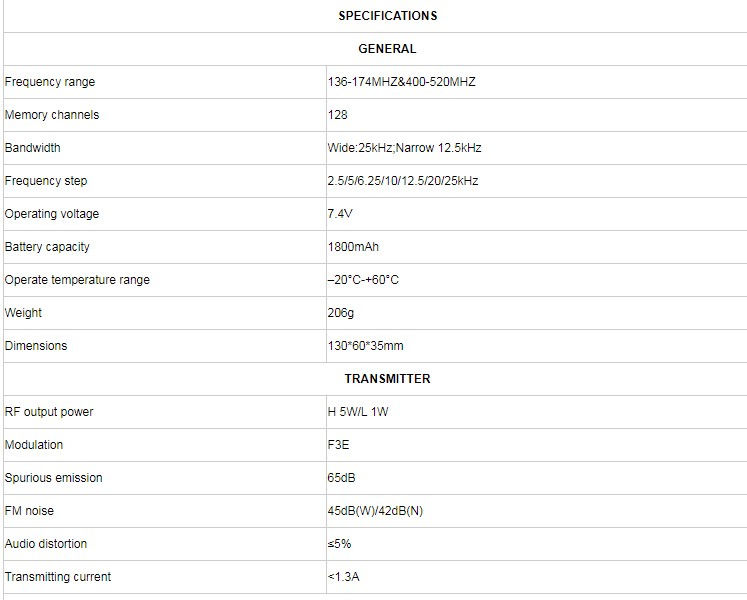Image resolution: width=747 pixels, height=600 pixels.
Task: Click the SPECIFICATIONS table heading
Action: [x=387, y=16]
